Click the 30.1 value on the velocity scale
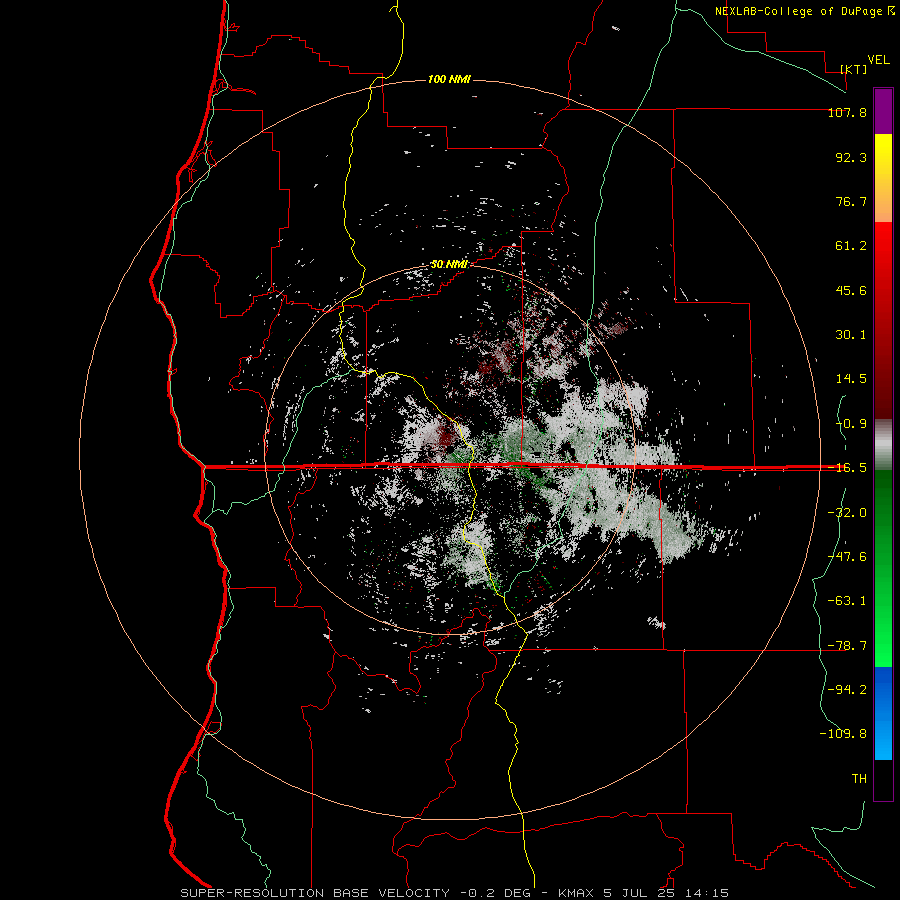This screenshot has width=900, height=900. (x=851, y=335)
